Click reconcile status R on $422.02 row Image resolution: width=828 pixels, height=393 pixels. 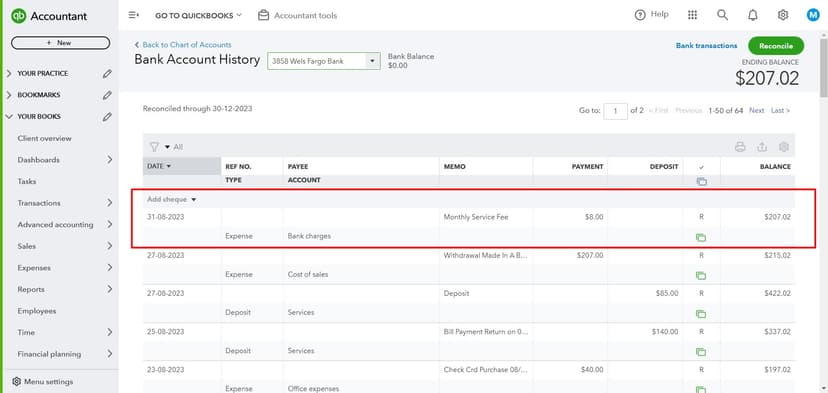[701, 293]
